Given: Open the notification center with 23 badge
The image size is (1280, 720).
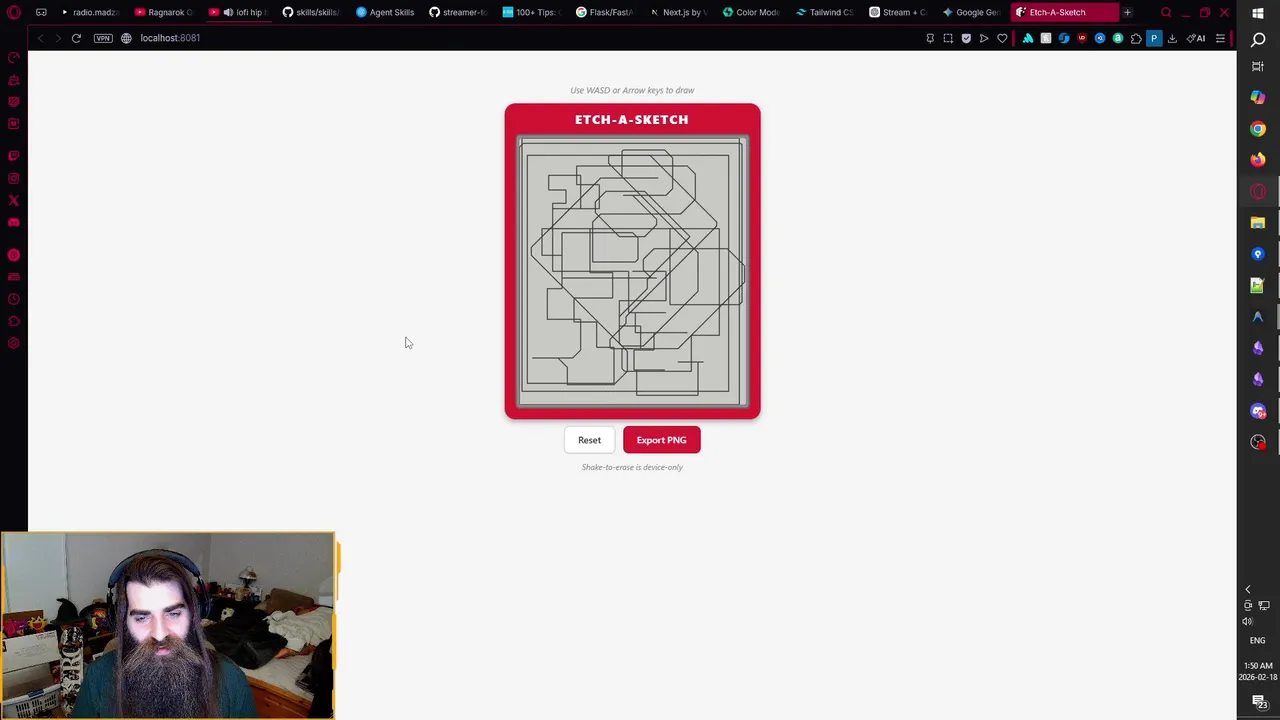Looking at the screenshot, I should click(x=1260, y=704).
